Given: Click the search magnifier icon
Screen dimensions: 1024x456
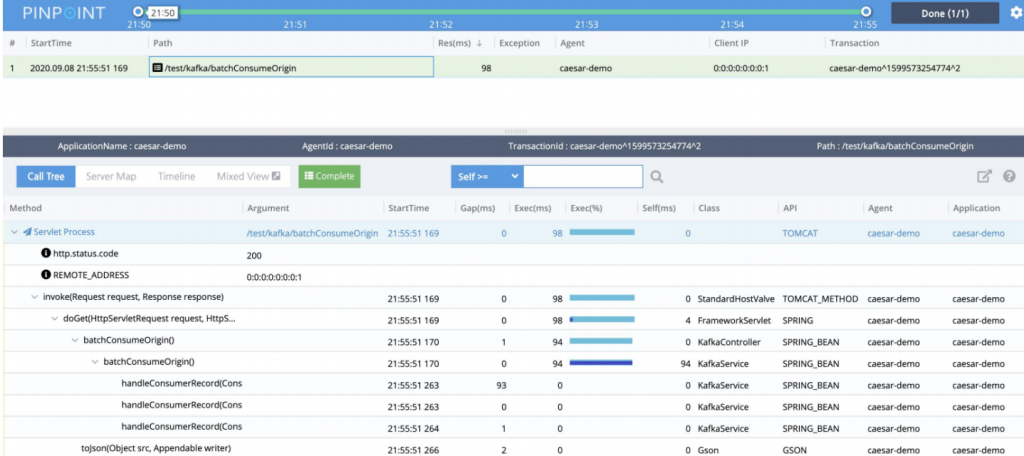Looking at the screenshot, I should point(657,177).
